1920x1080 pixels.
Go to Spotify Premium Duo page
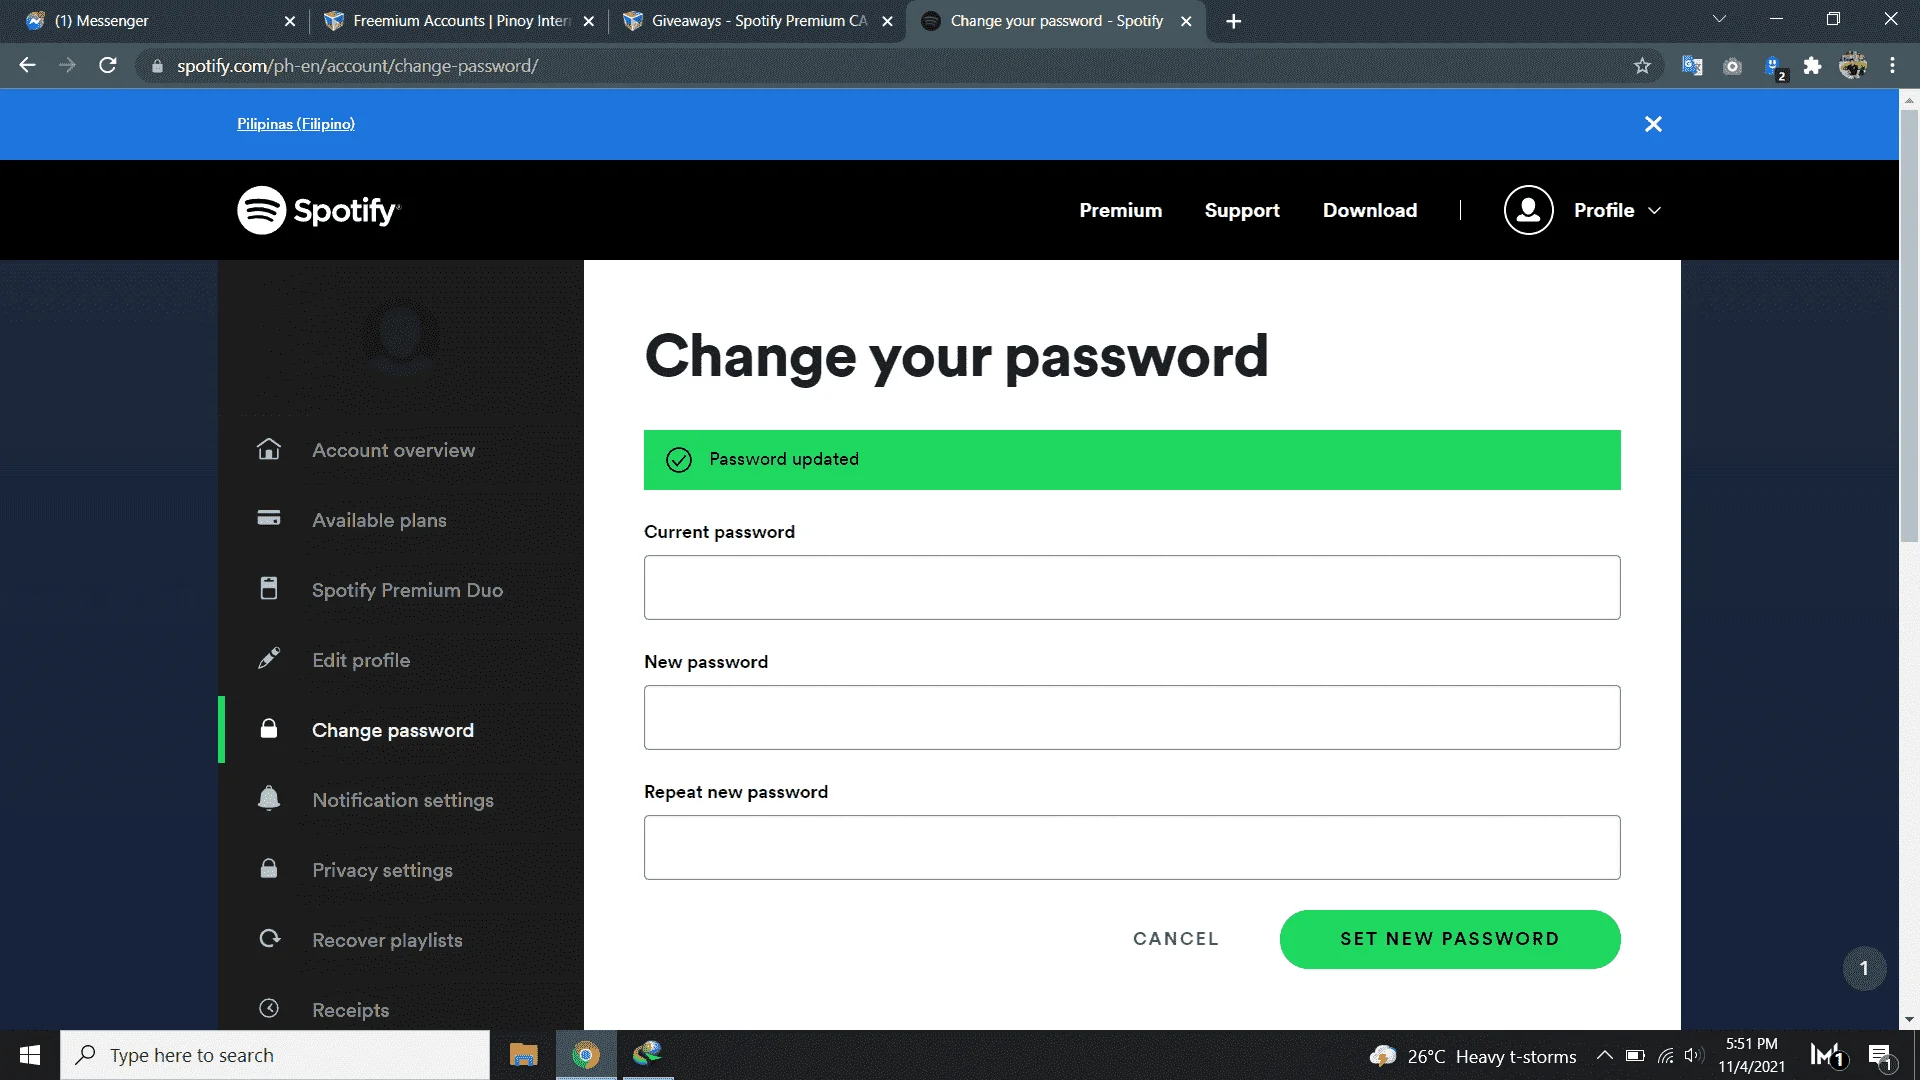pos(407,590)
